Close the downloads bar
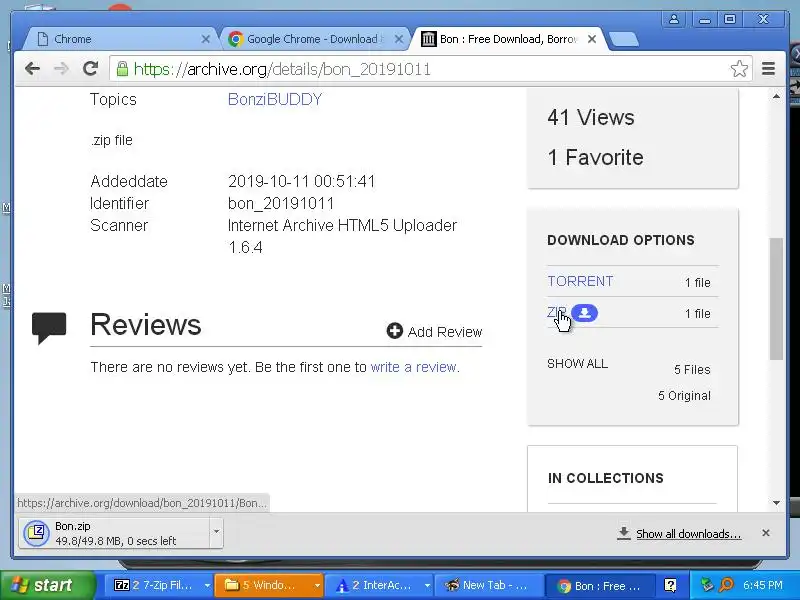The height and width of the screenshot is (600, 800). click(x=765, y=533)
